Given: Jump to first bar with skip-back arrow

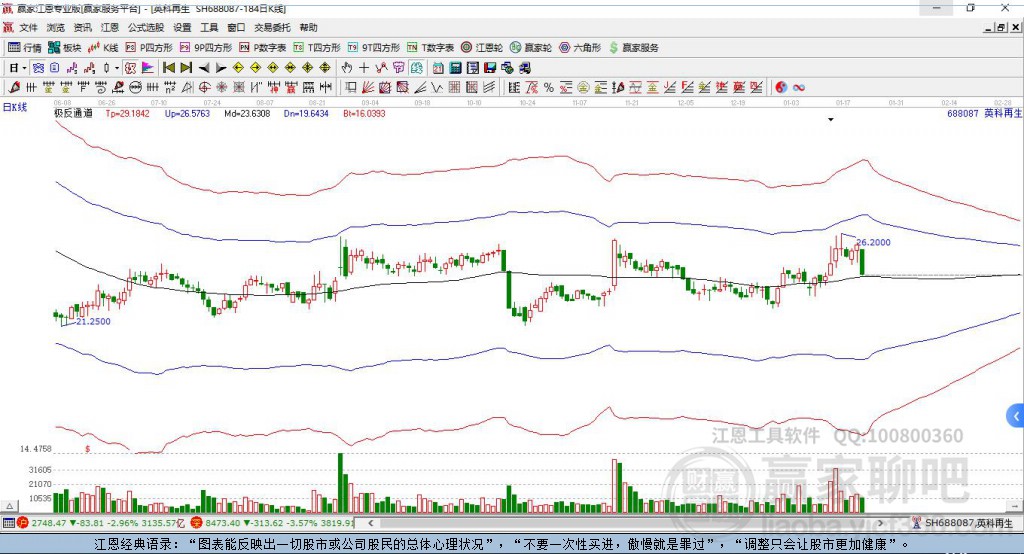Looking at the screenshot, I should (x=169, y=68).
